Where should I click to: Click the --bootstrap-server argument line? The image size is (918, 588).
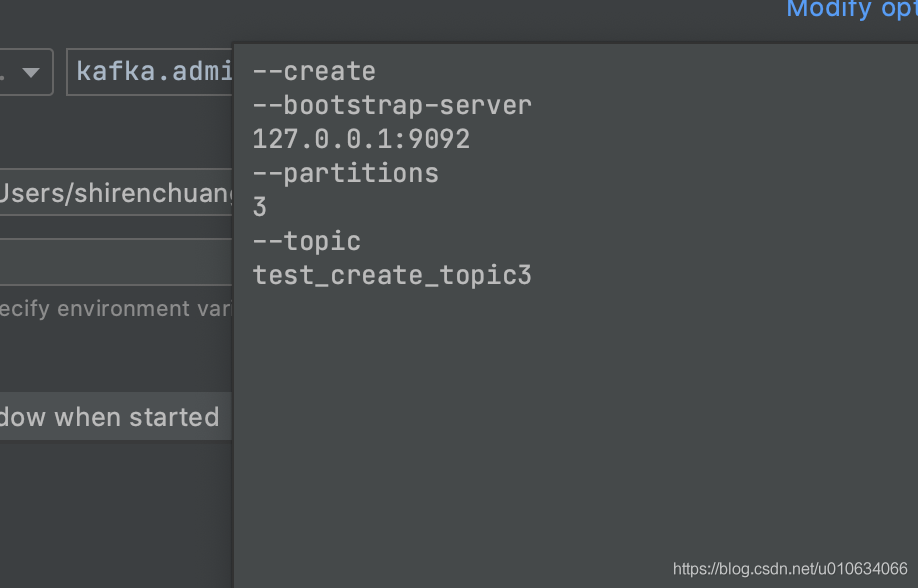(x=392, y=105)
